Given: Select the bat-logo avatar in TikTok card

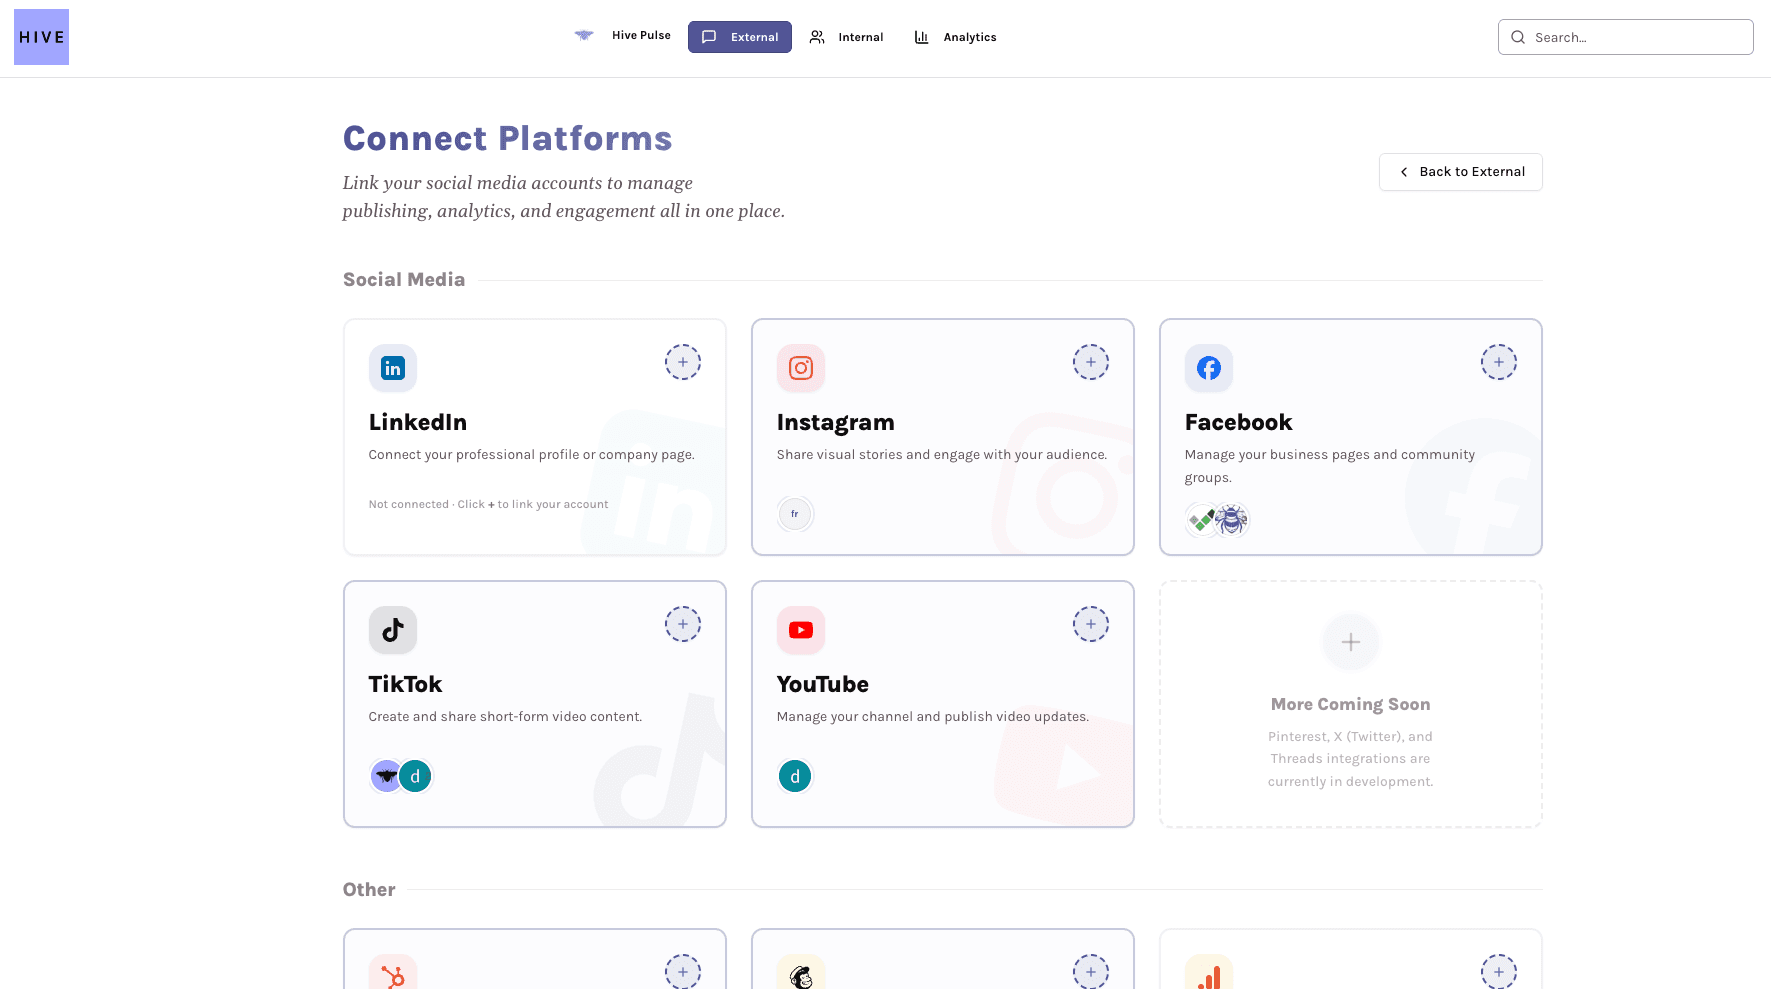Looking at the screenshot, I should (x=385, y=776).
